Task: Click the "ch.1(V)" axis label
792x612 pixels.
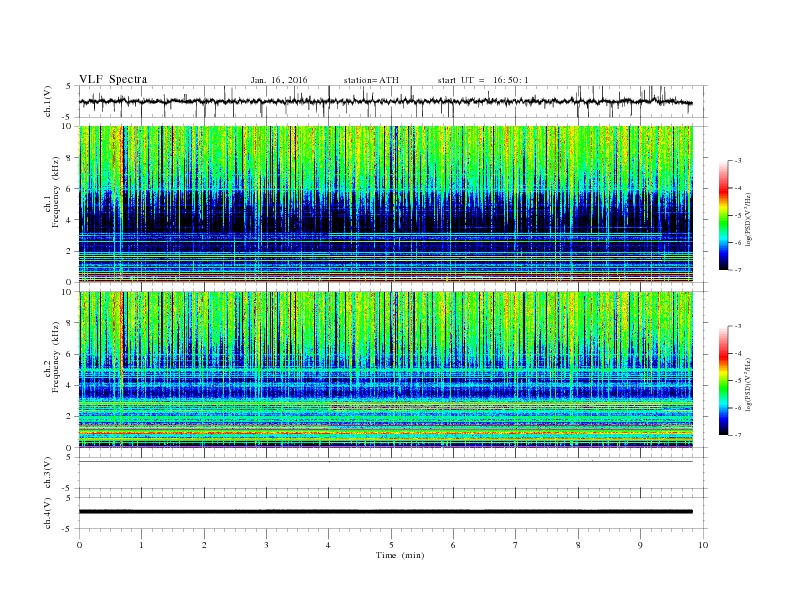Action: pos(48,102)
